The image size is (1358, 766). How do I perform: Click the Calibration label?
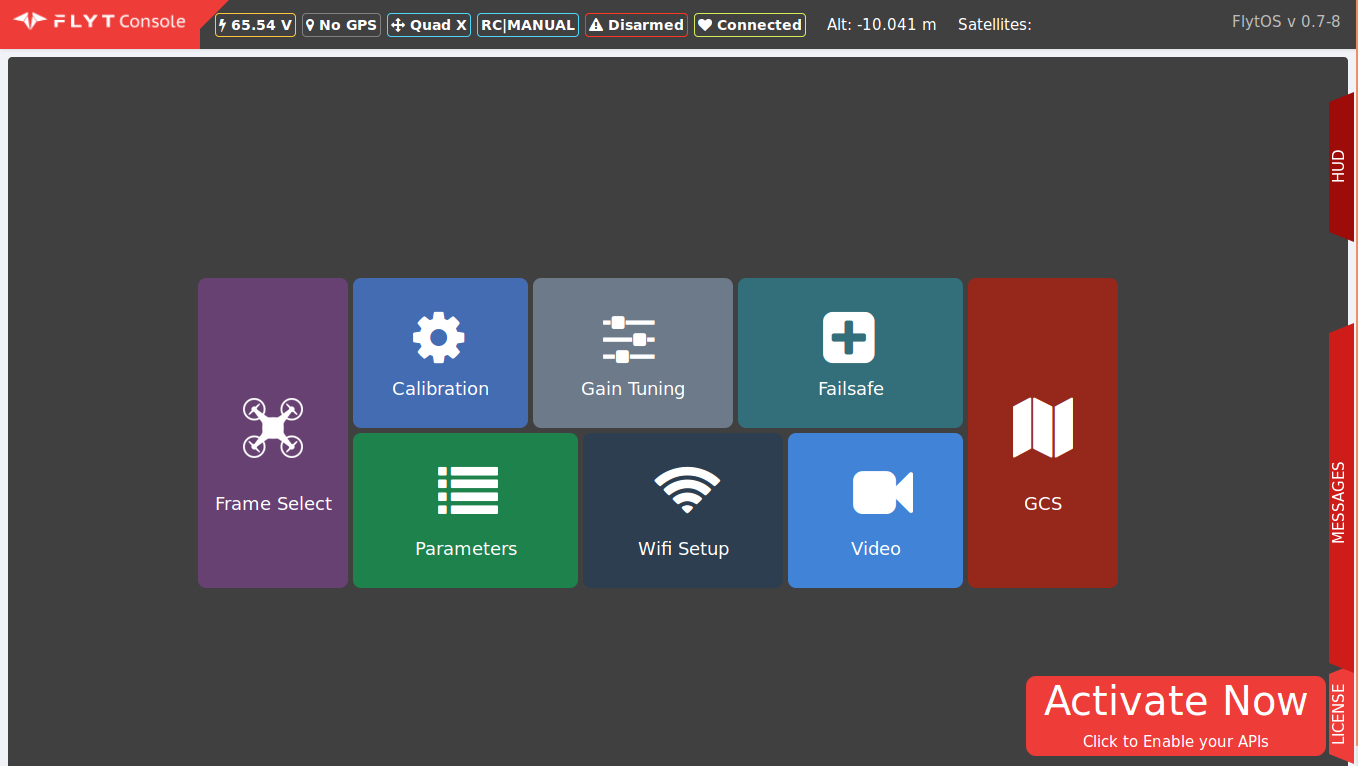click(440, 389)
